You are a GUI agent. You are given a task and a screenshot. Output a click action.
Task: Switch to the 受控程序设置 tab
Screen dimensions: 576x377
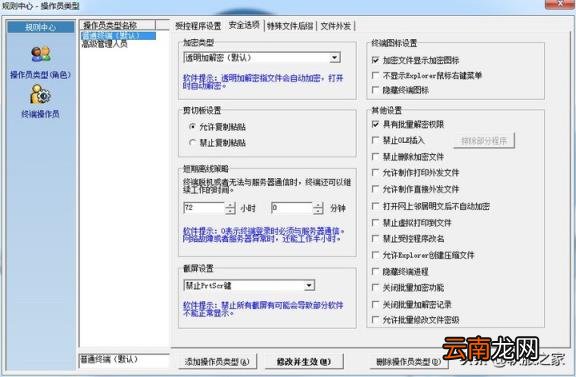click(x=198, y=26)
